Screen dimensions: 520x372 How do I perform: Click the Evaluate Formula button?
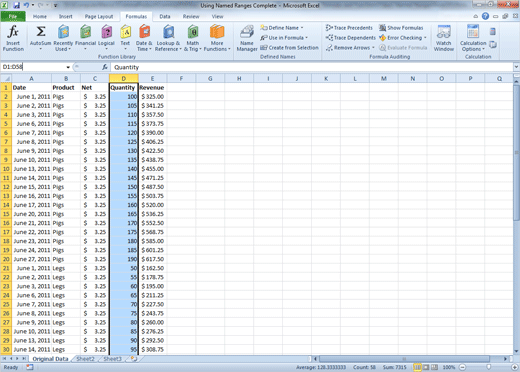403,48
